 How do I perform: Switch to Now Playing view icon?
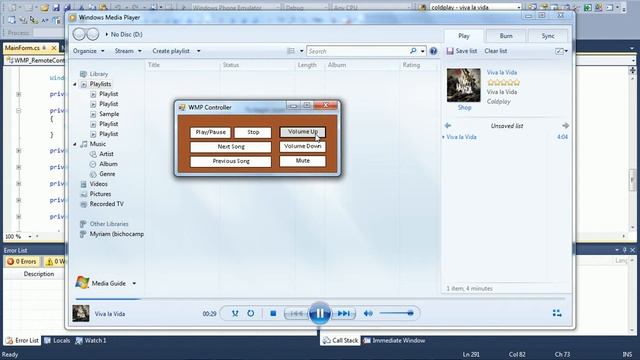point(557,313)
